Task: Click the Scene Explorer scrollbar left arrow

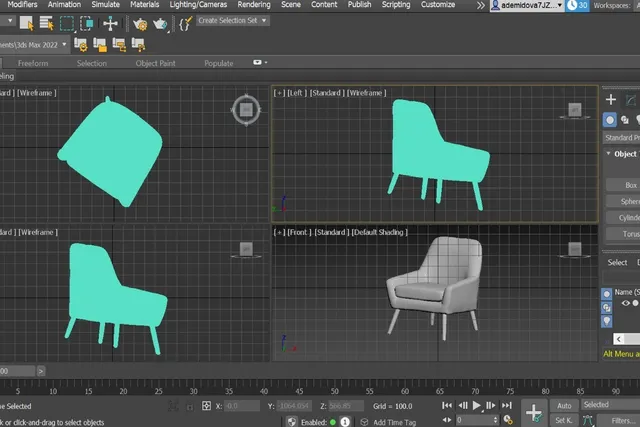Action: pos(619,339)
